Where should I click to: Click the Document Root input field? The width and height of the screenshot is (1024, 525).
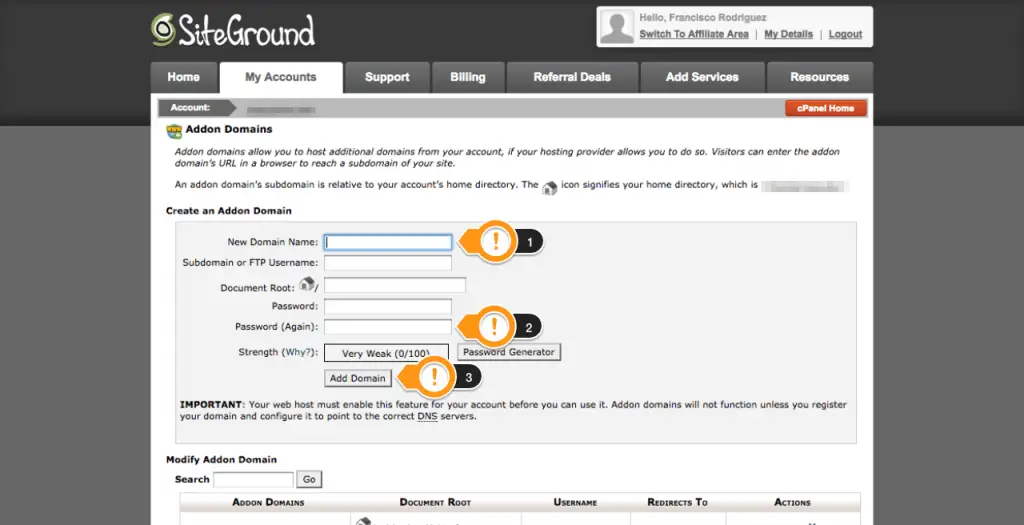[x=395, y=285]
